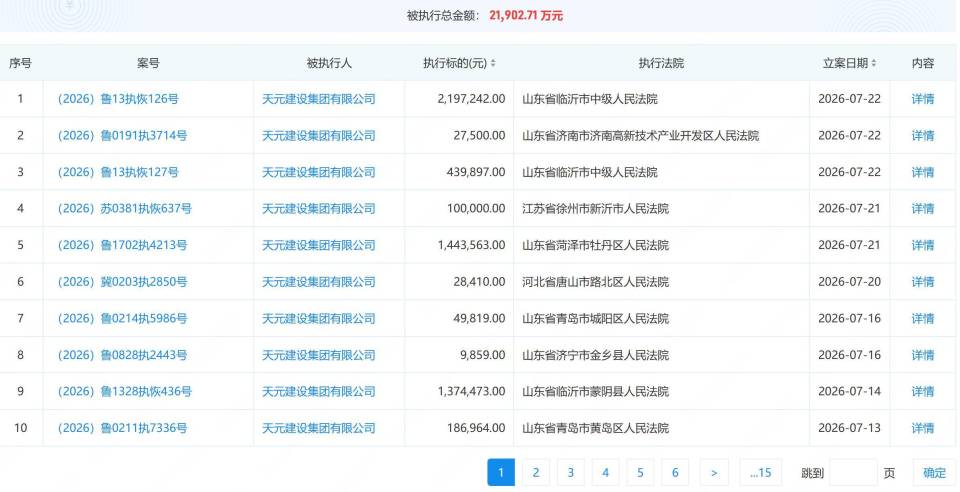Image resolution: width=960 pixels, height=492 pixels.
Task: Click 天元建设集团有限公司 in row 10
Action: tap(318, 428)
